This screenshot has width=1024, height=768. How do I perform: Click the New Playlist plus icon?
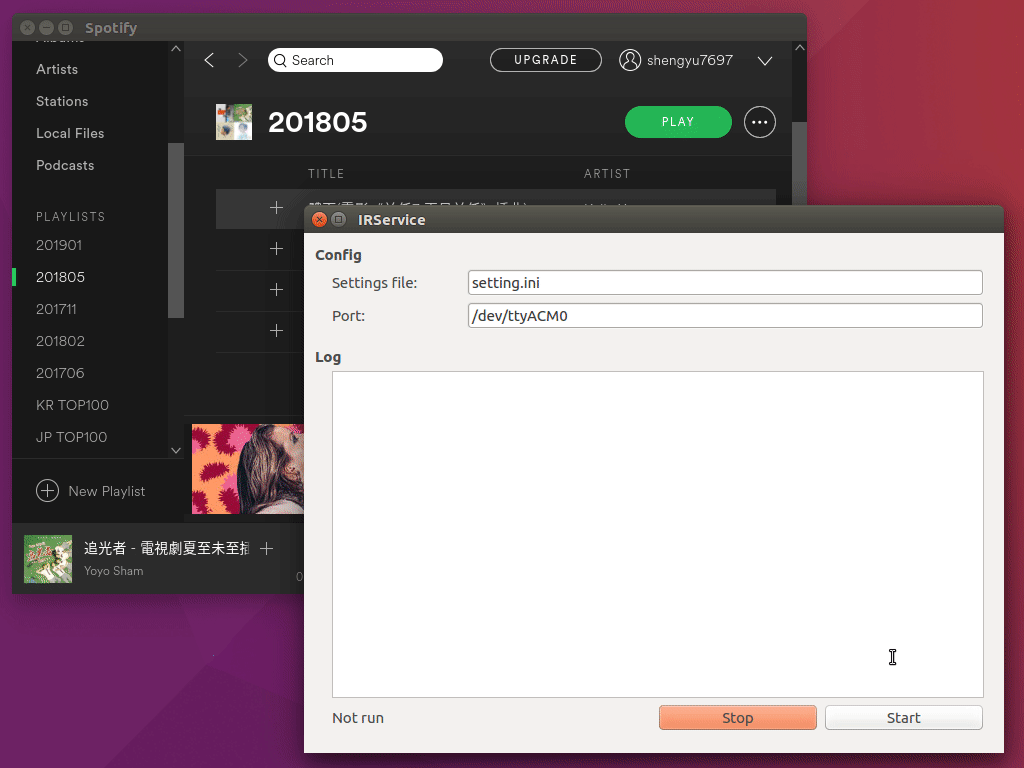(47, 491)
